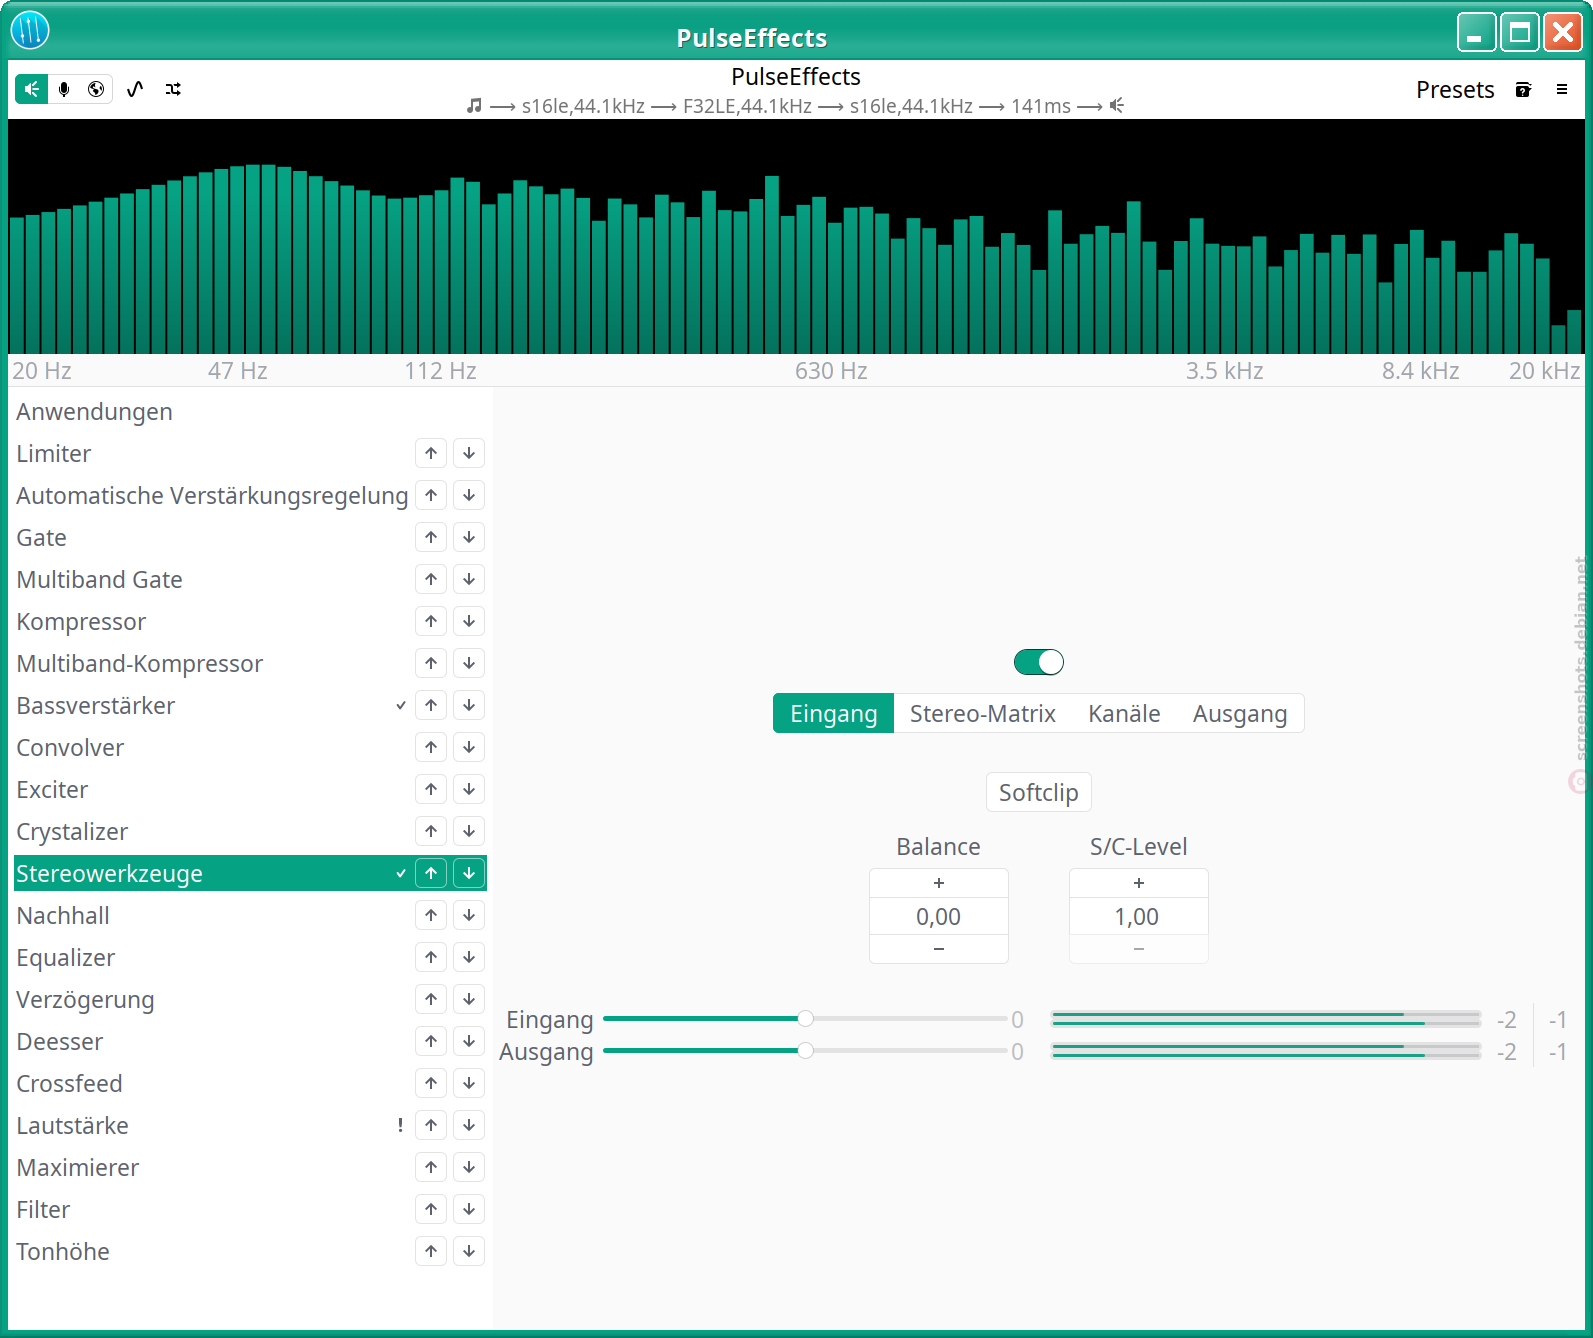
Task: Open the Tonhöhe effect settings
Action: [250, 1251]
